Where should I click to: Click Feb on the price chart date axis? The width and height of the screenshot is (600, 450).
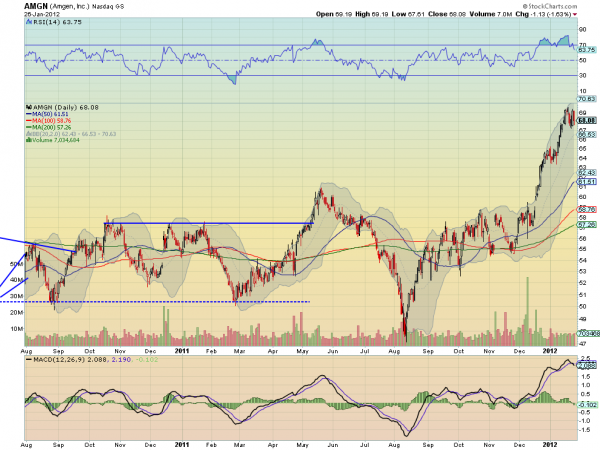tap(211, 351)
